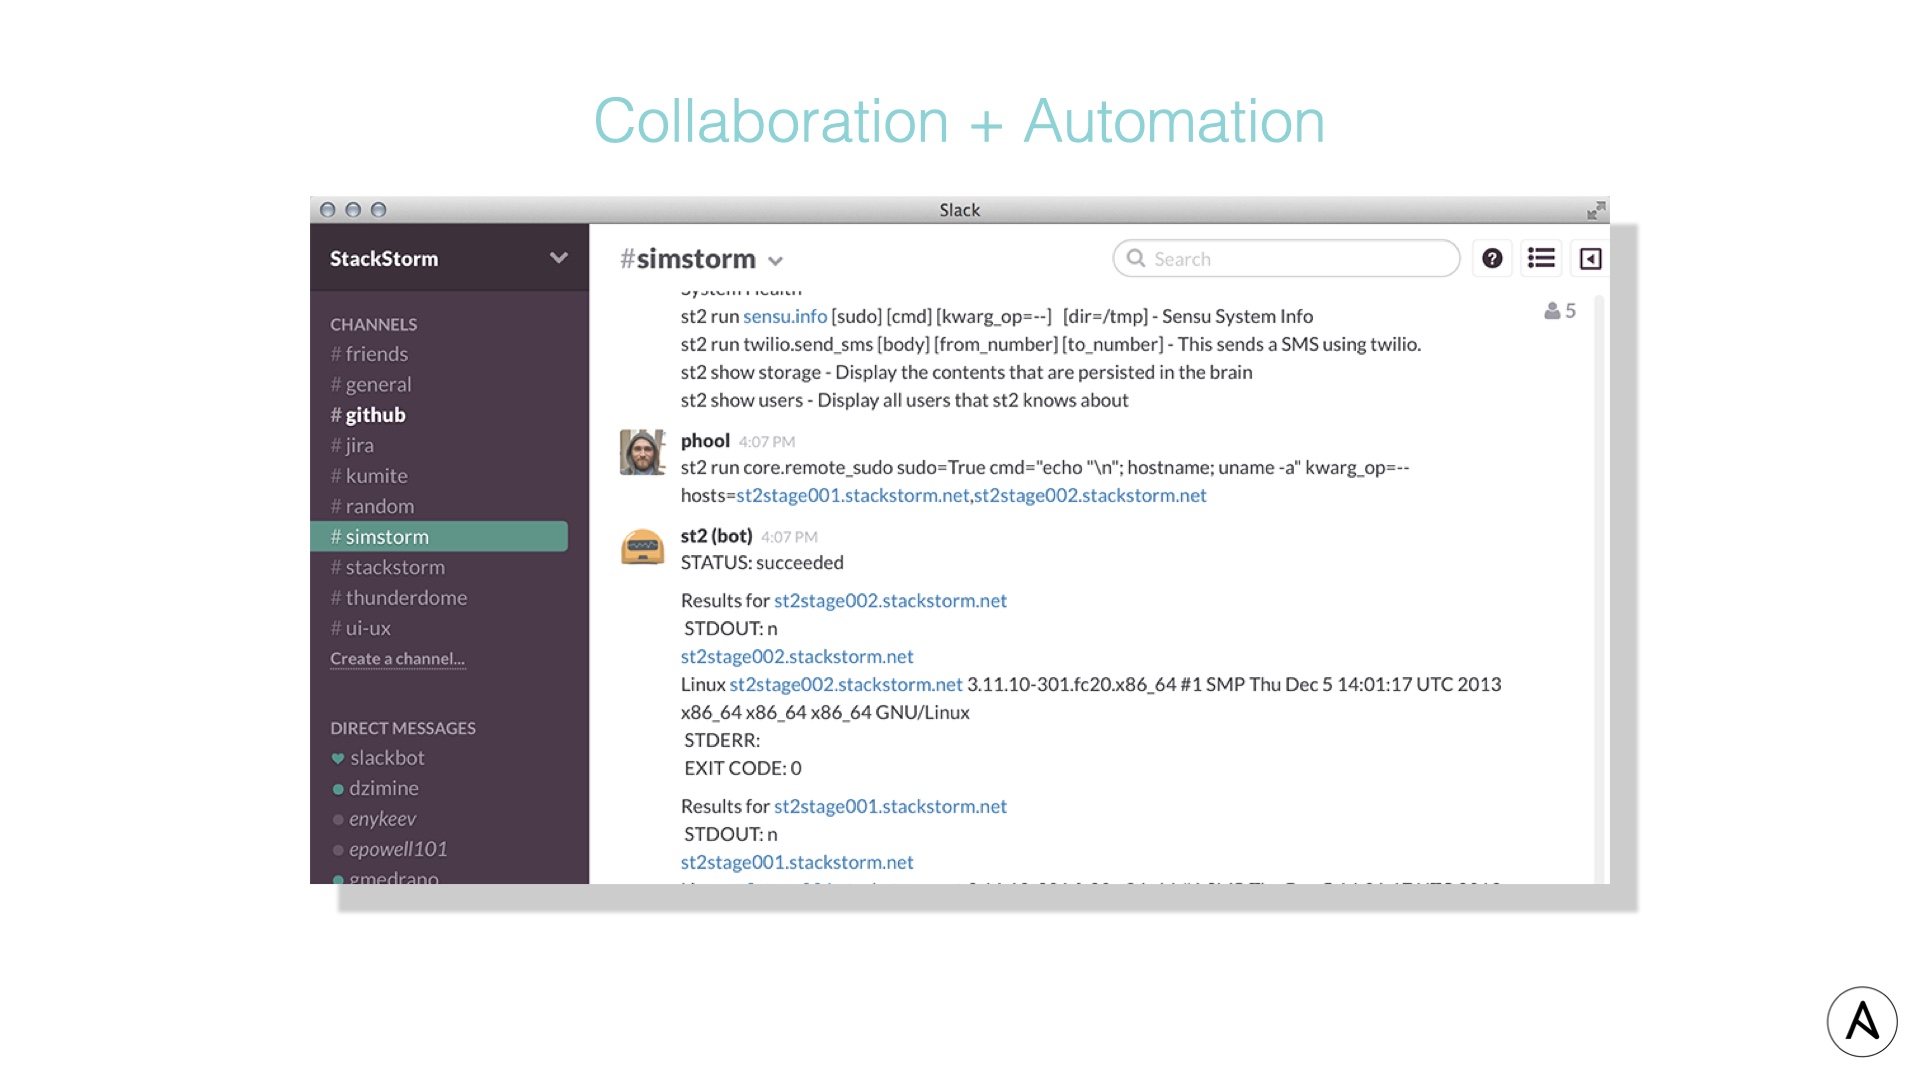1920x1080 pixels.
Task: Select the active #simstorm channel
Action: click(439, 537)
